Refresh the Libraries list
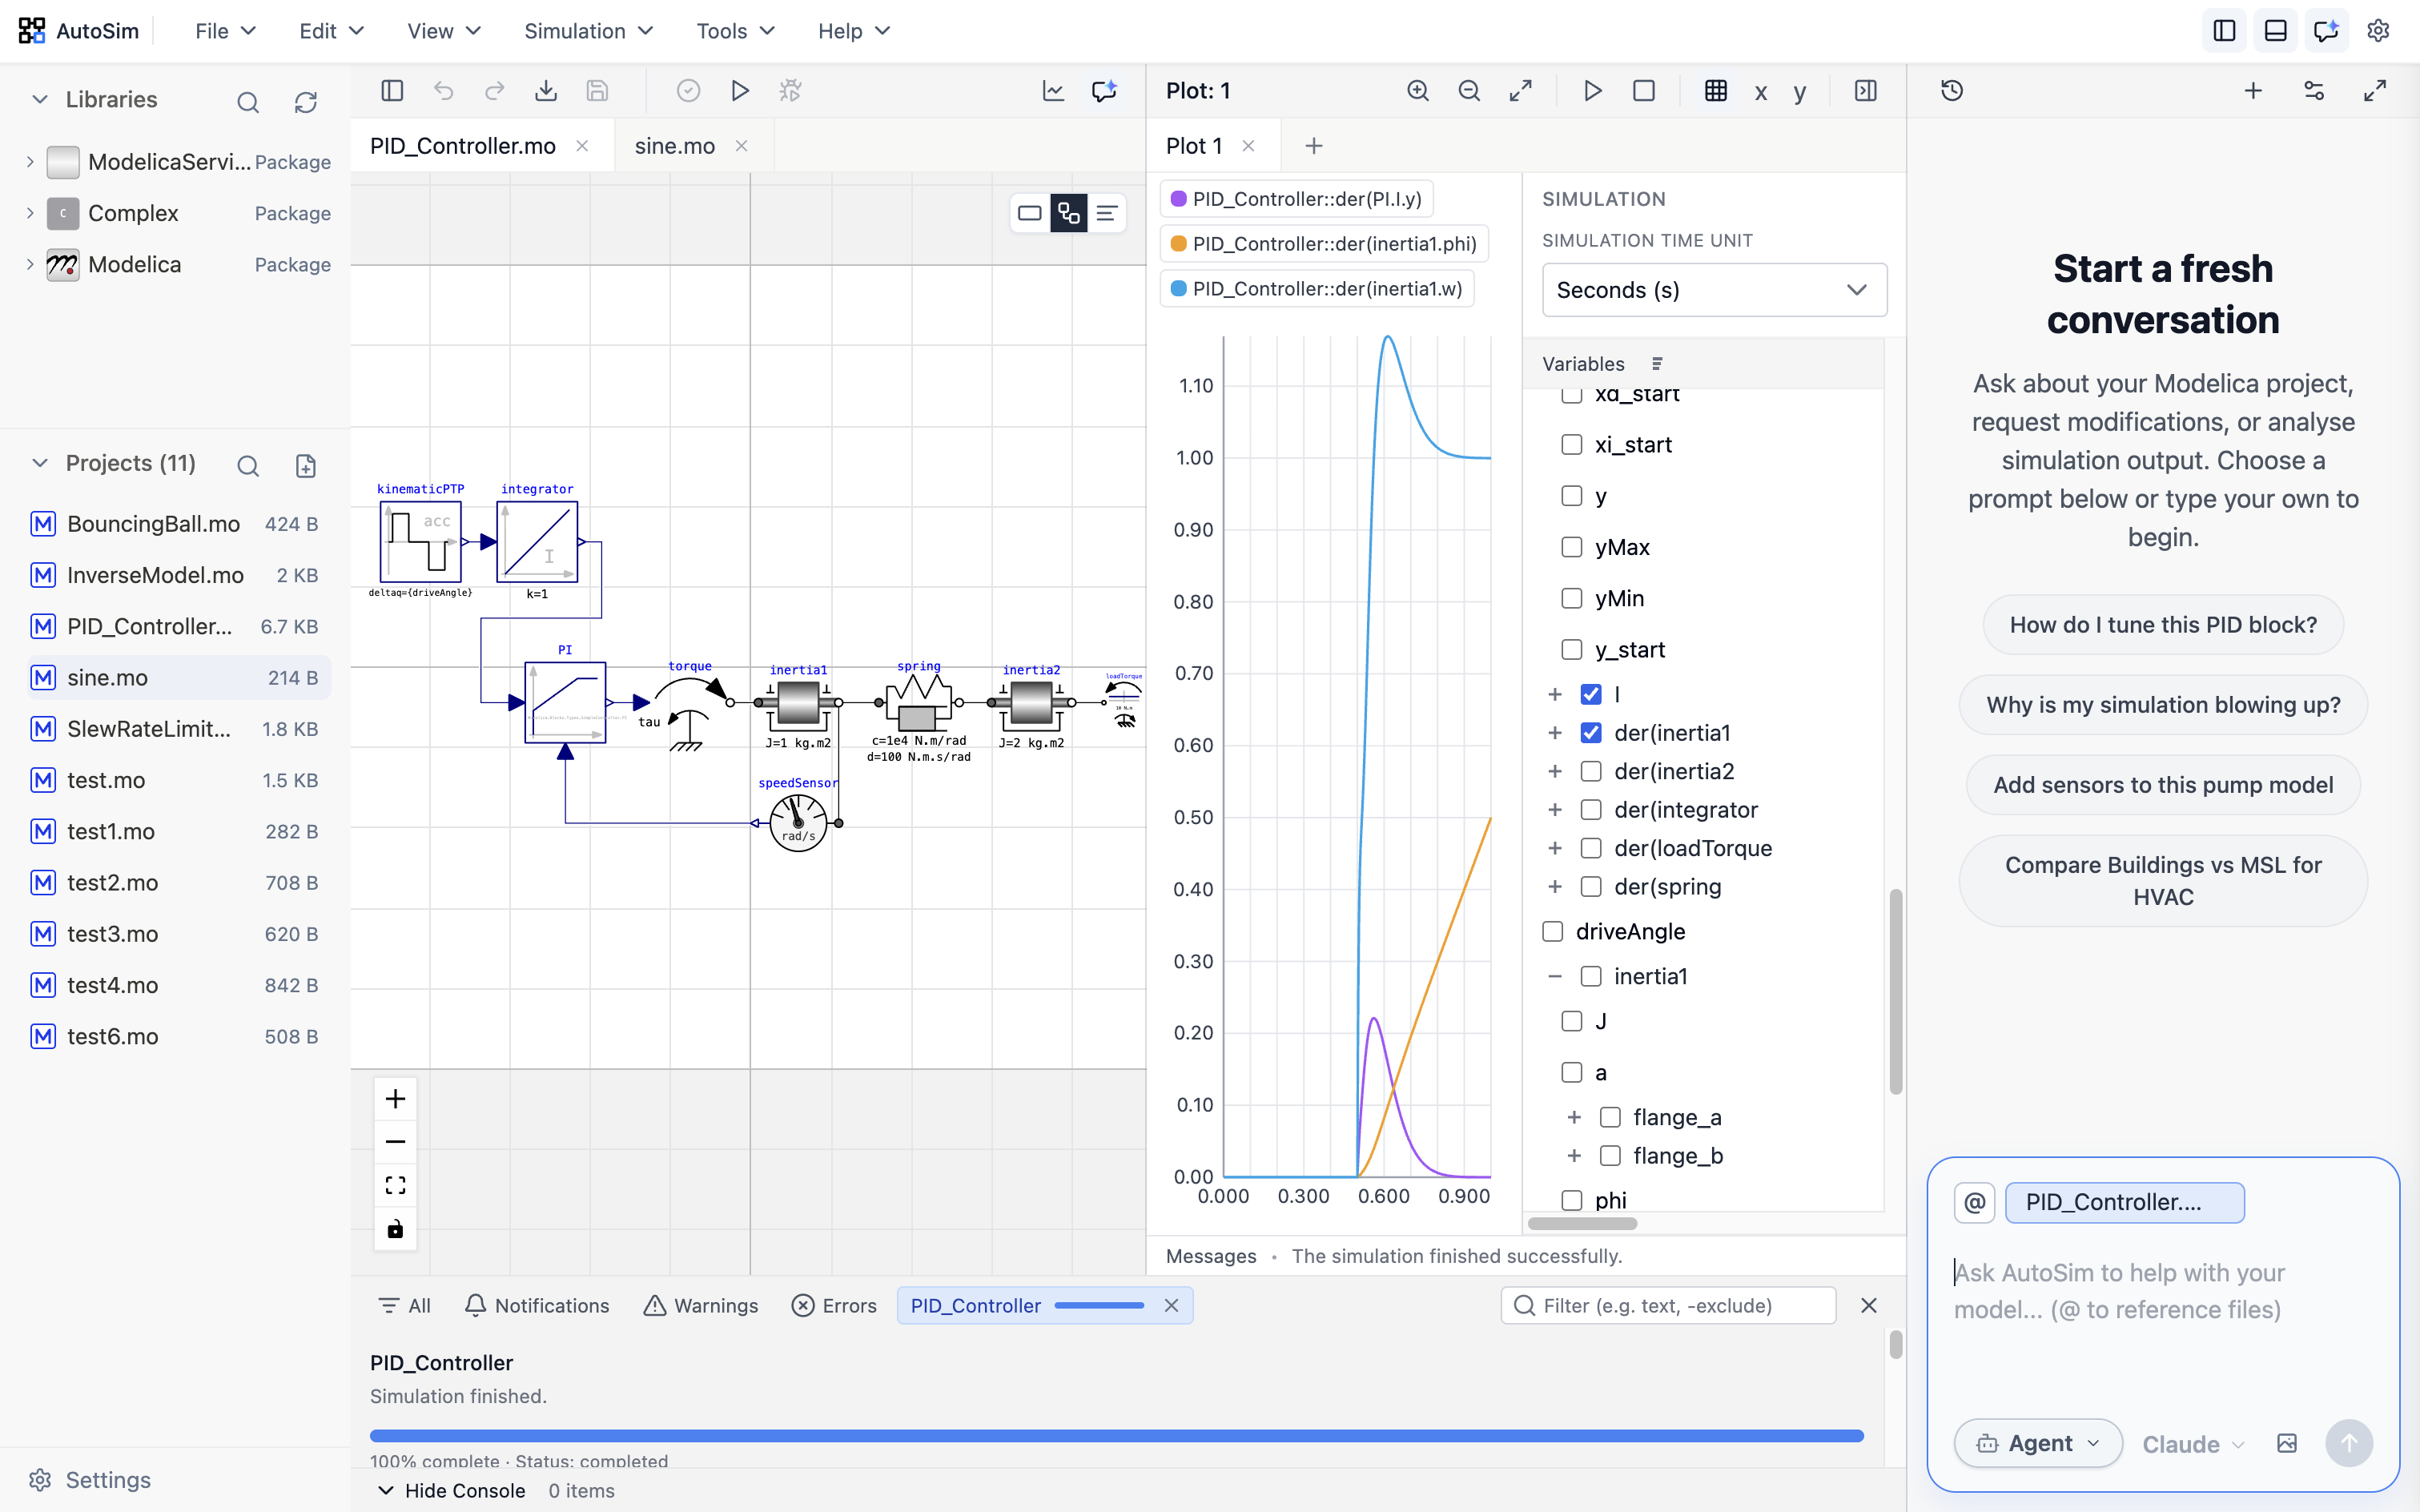This screenshot has width=2420, height=1512. coord(306,101)
